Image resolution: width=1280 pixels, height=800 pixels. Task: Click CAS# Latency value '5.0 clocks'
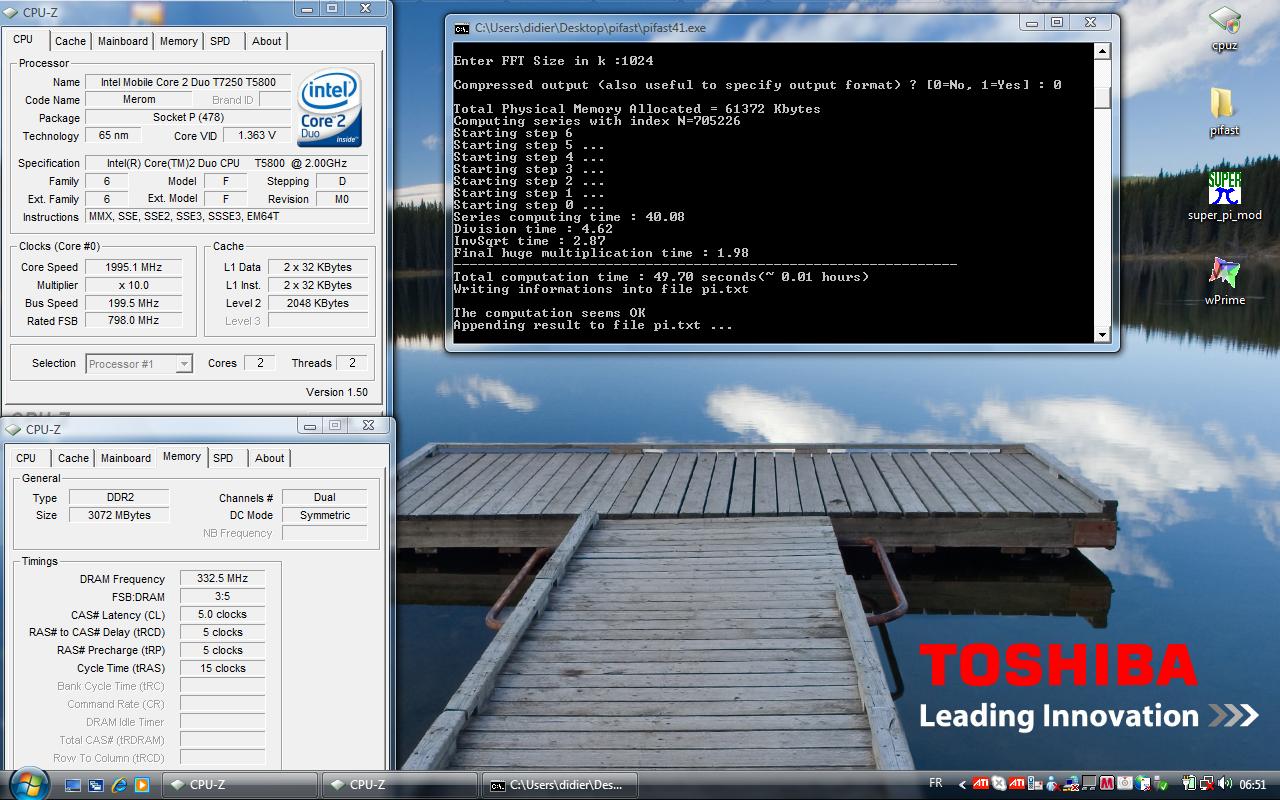pos(222,614)
